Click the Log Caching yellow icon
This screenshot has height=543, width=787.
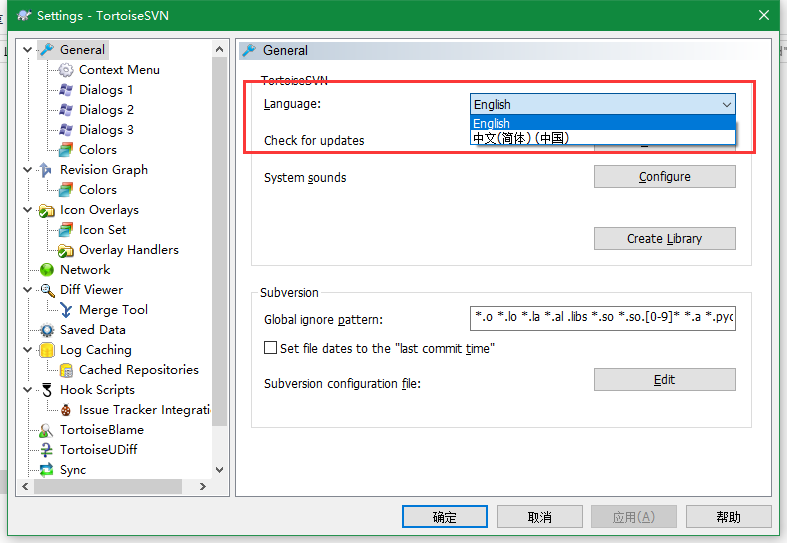pyautogui.click(x=47, y=350)
